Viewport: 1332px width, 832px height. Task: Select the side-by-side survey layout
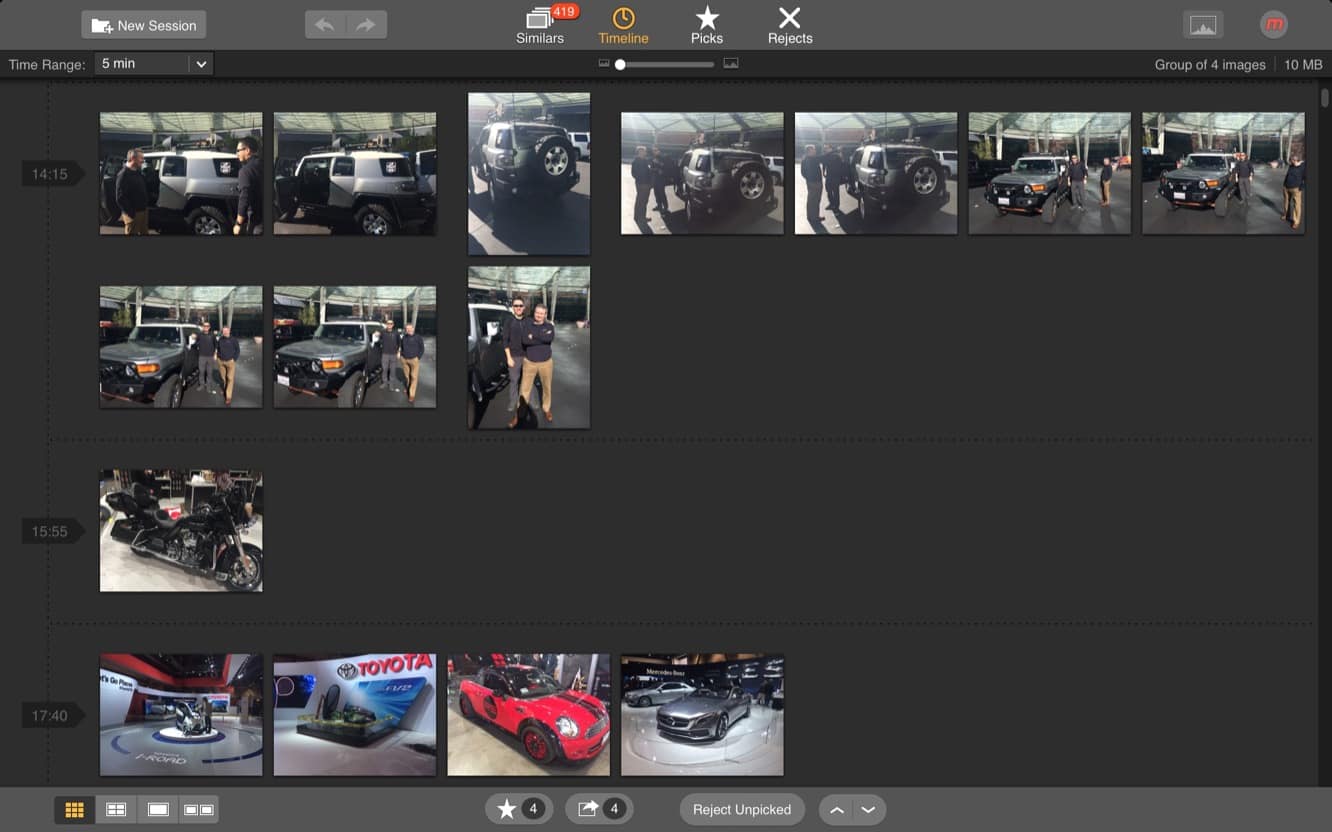[199, 809]
